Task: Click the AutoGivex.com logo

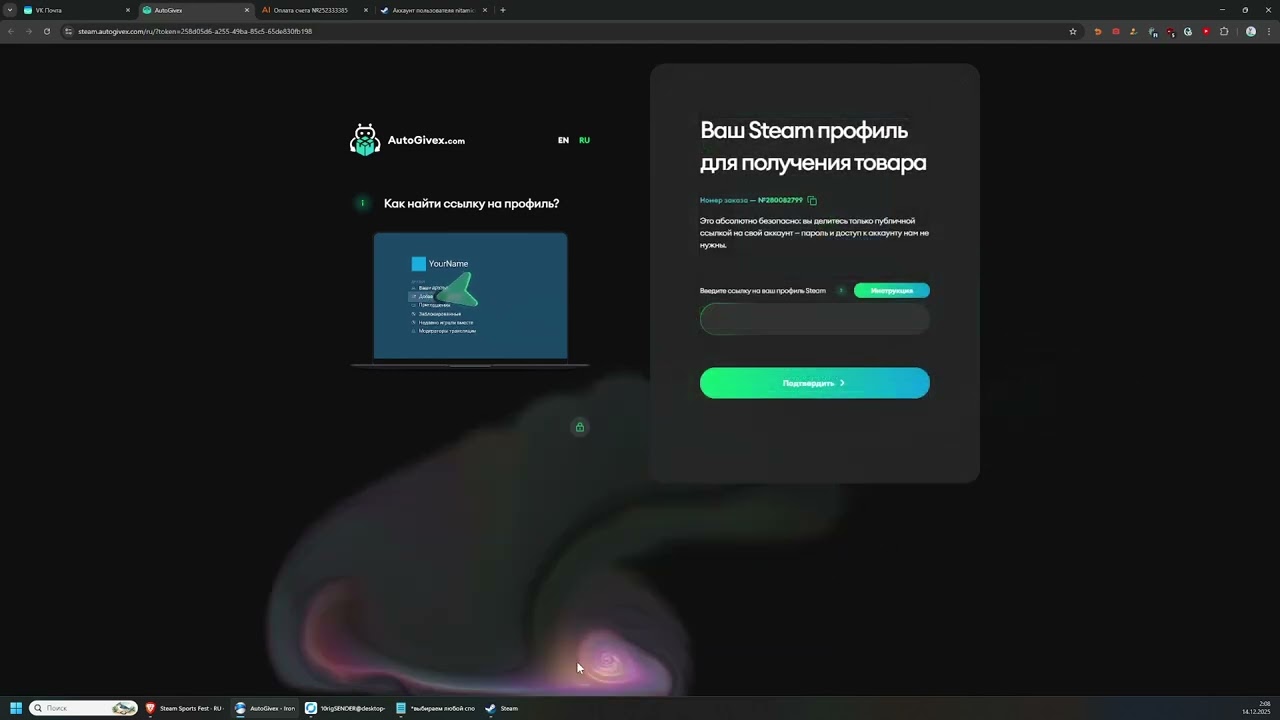Action: tap(407, 140)
